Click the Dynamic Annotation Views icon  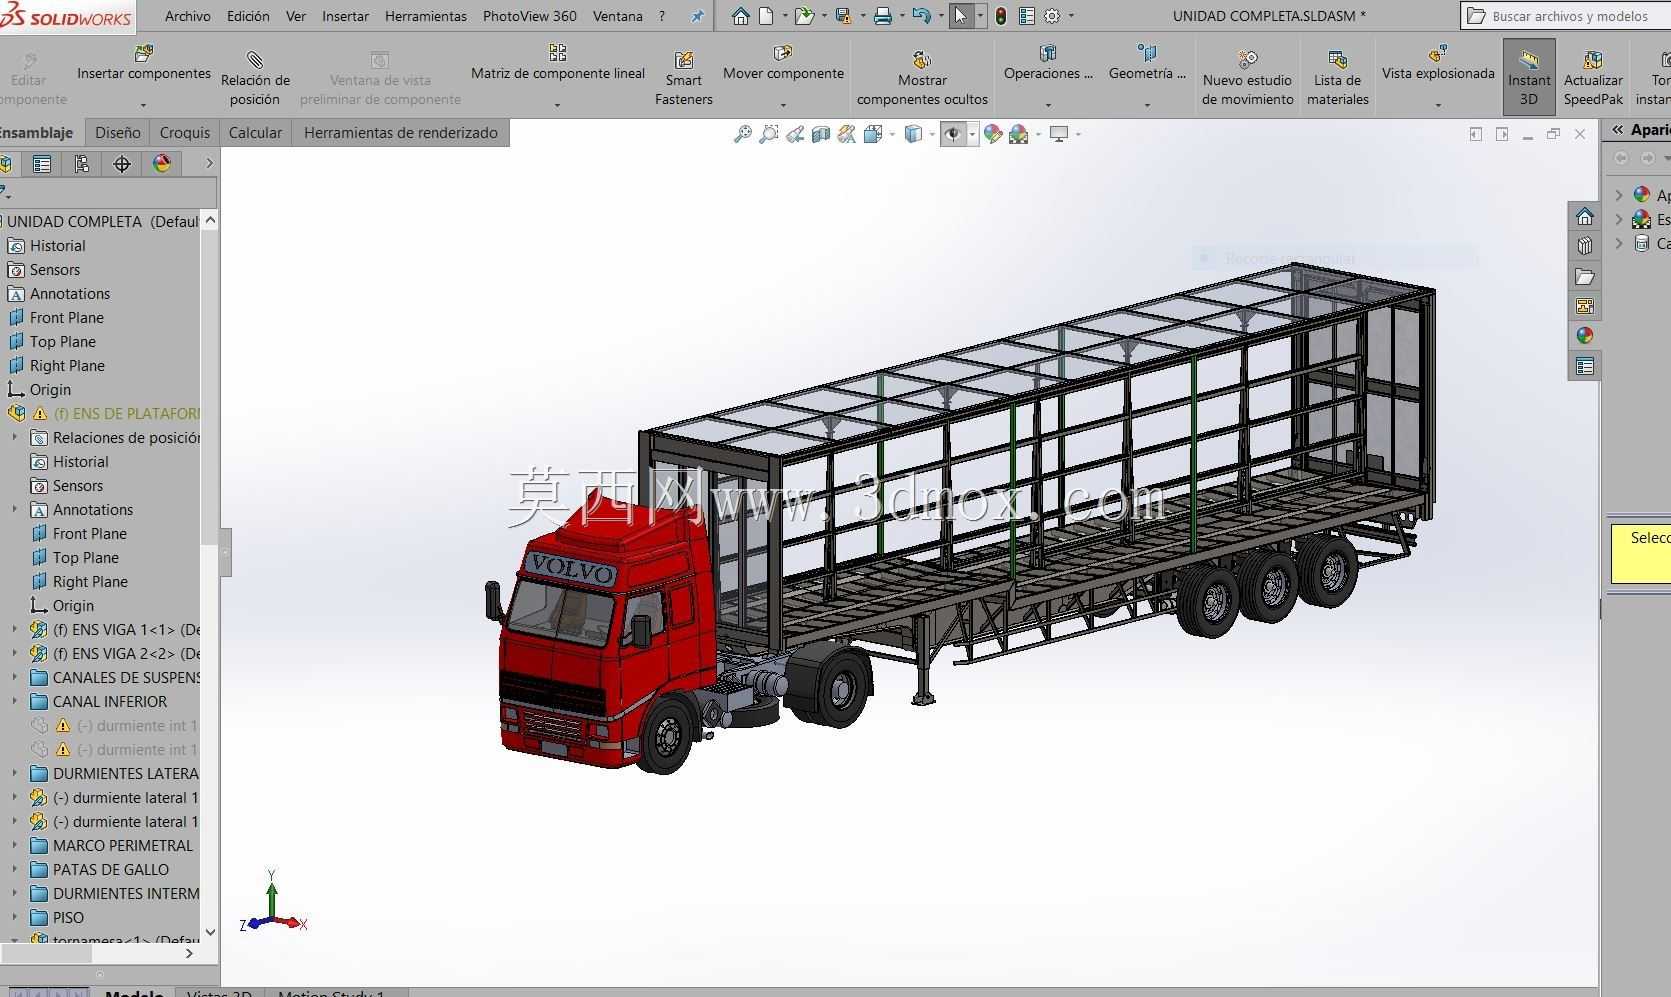tap(847, 134)
